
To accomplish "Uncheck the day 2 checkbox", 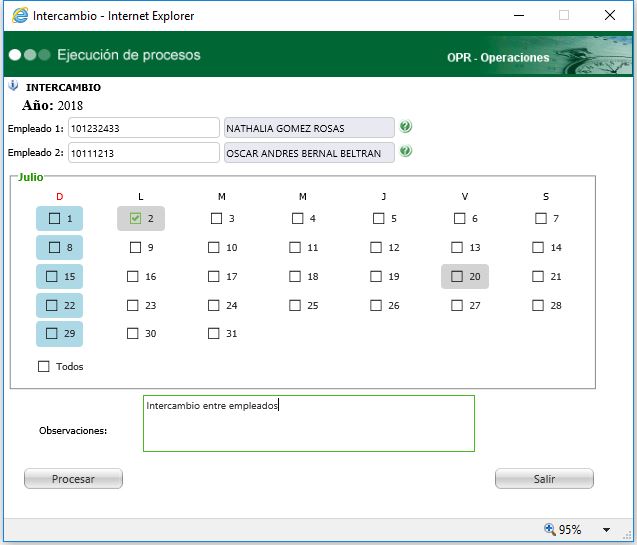I will coord(135,218).
